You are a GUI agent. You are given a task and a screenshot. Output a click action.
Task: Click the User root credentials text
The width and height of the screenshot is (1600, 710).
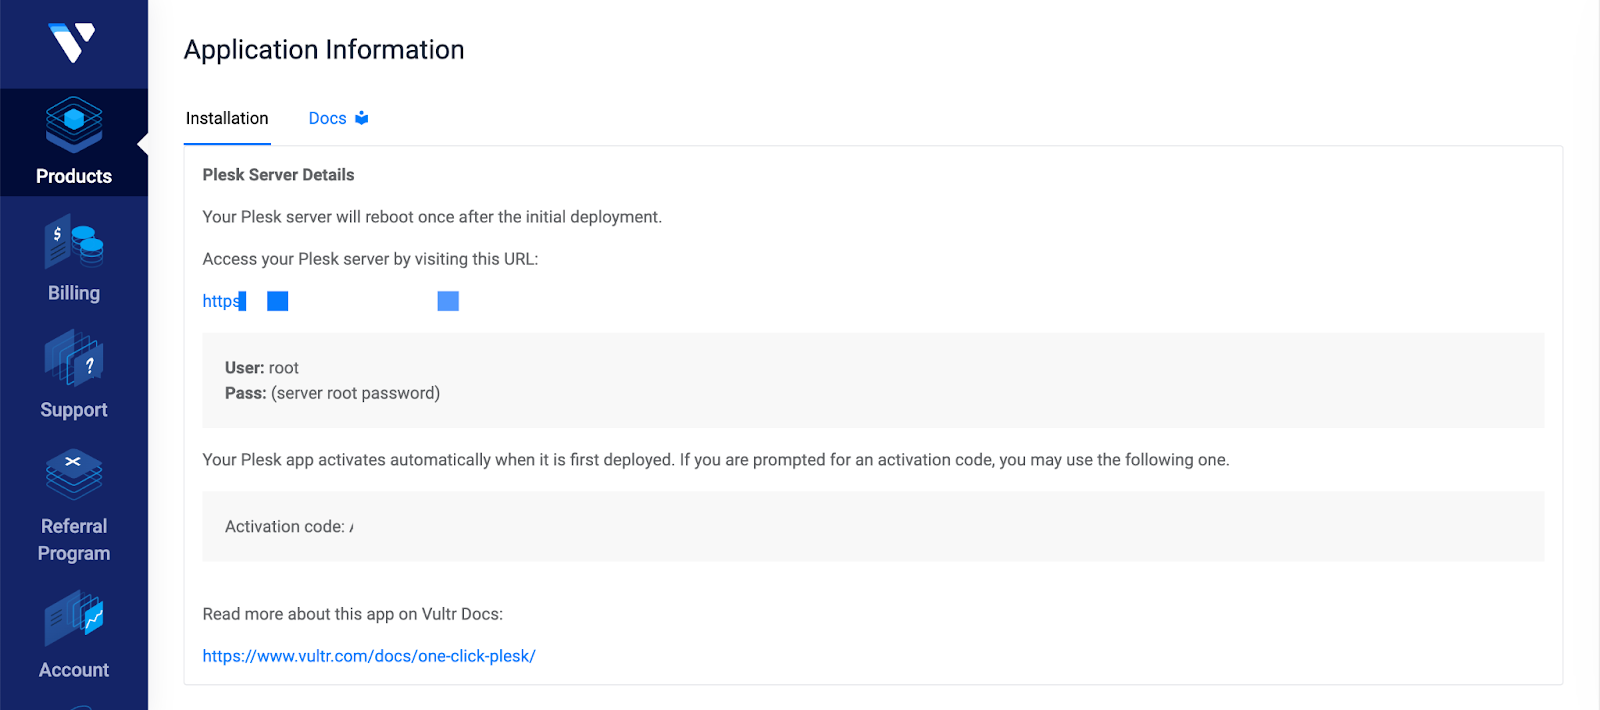(x=262, y=368)
